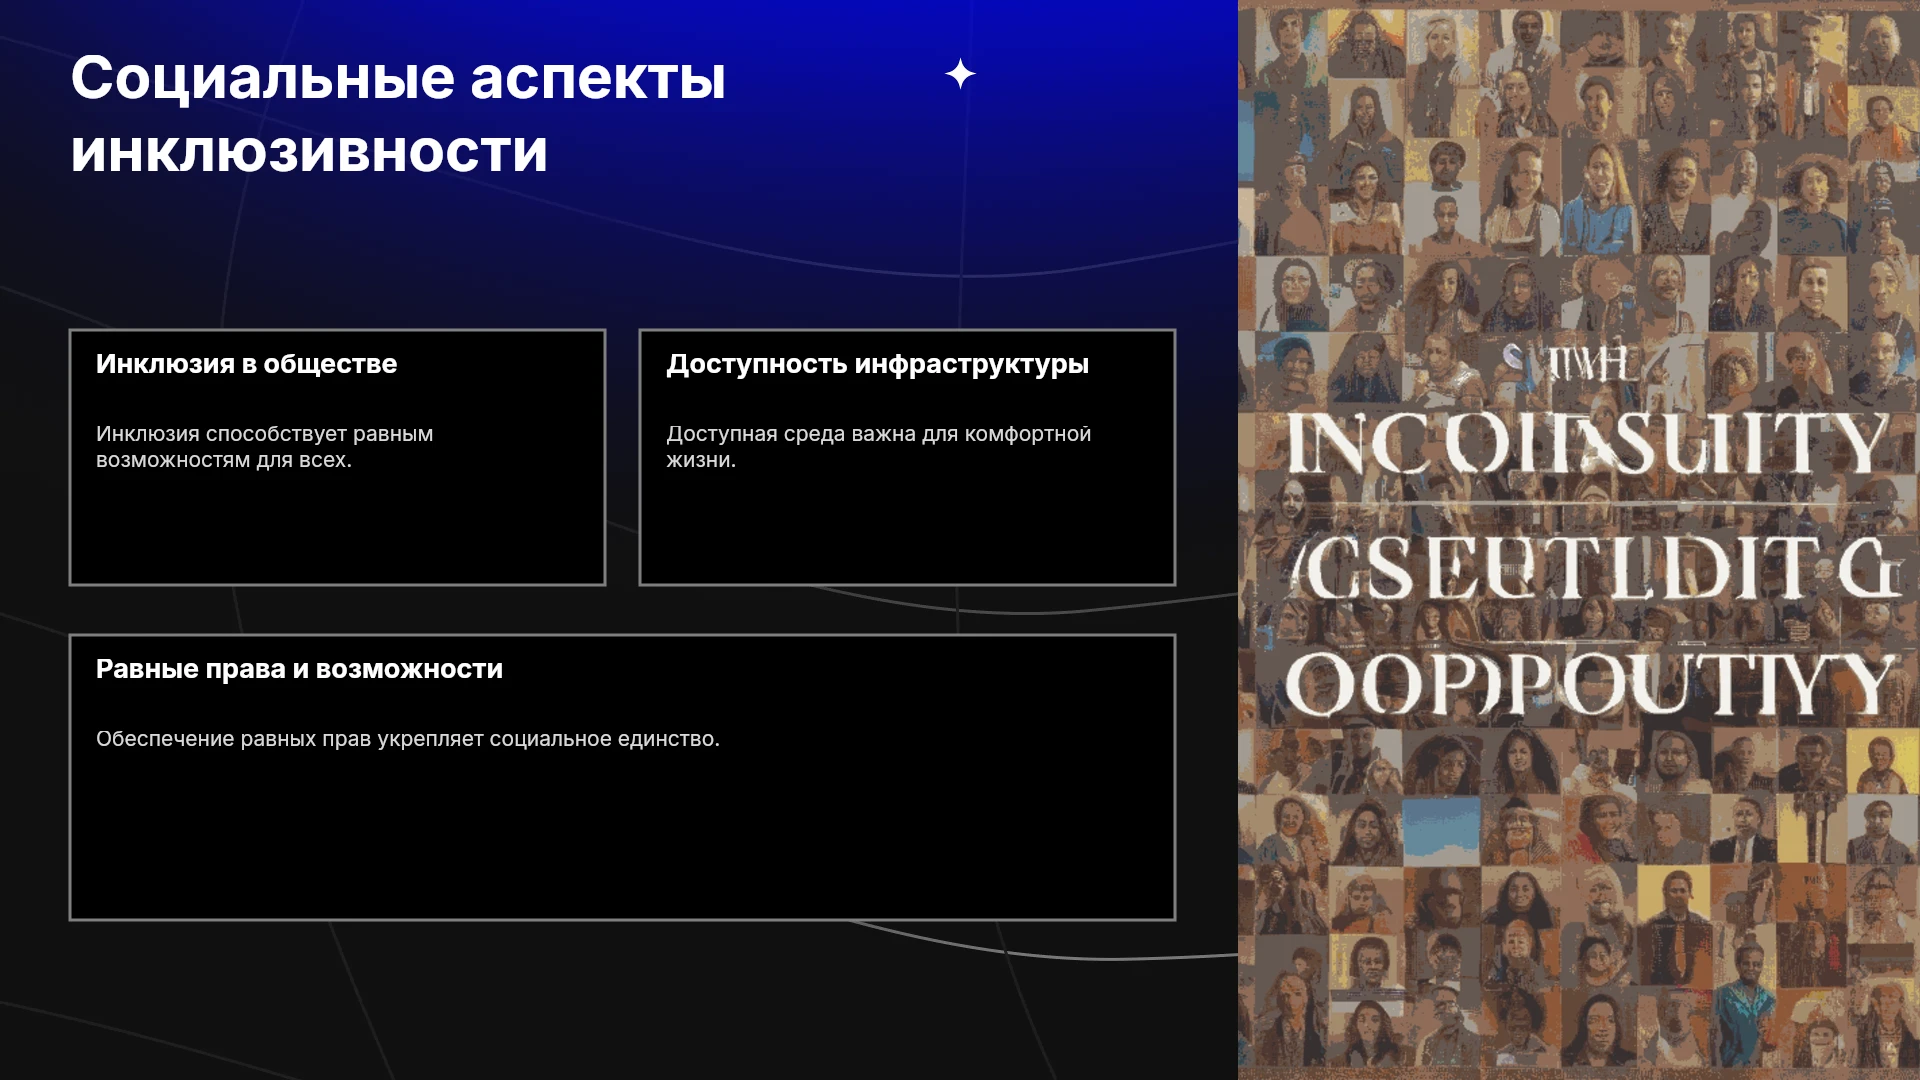Image resolution: width=1920 pixels, height=1080 pixels.
Task: Click the empty lower area of the "Равные права" card
Action: [x=622, y=835]
